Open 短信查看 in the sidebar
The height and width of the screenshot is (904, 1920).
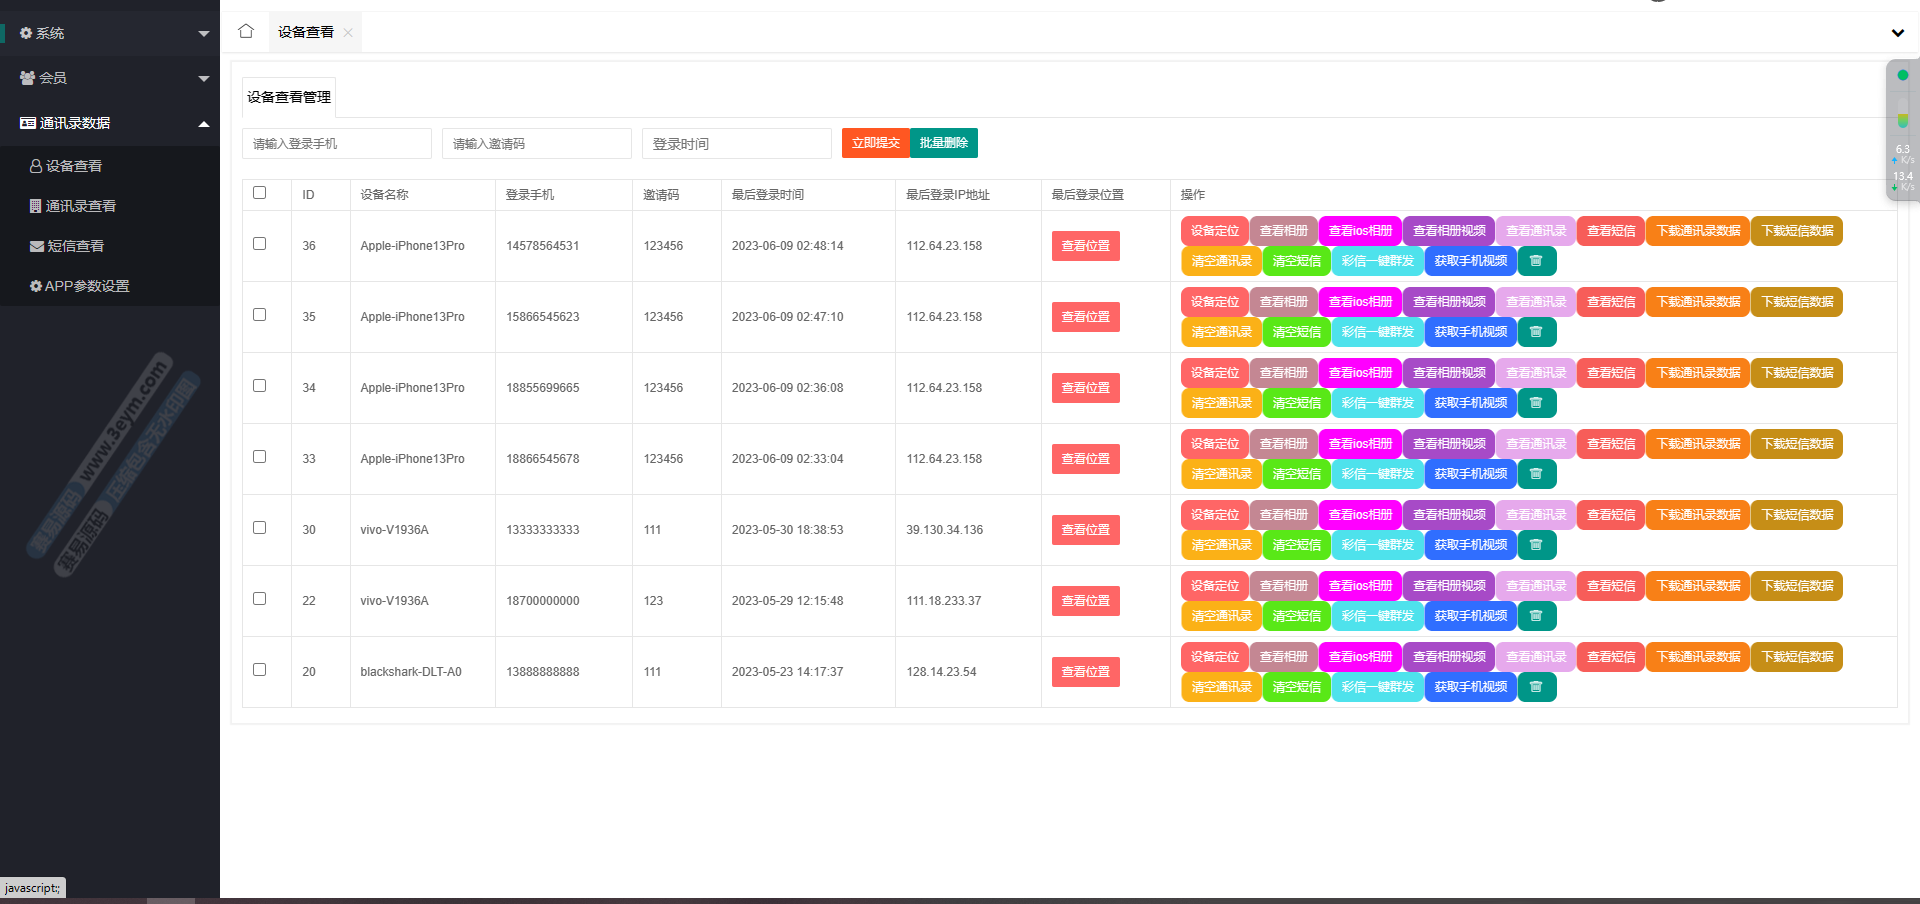[75, 246]
